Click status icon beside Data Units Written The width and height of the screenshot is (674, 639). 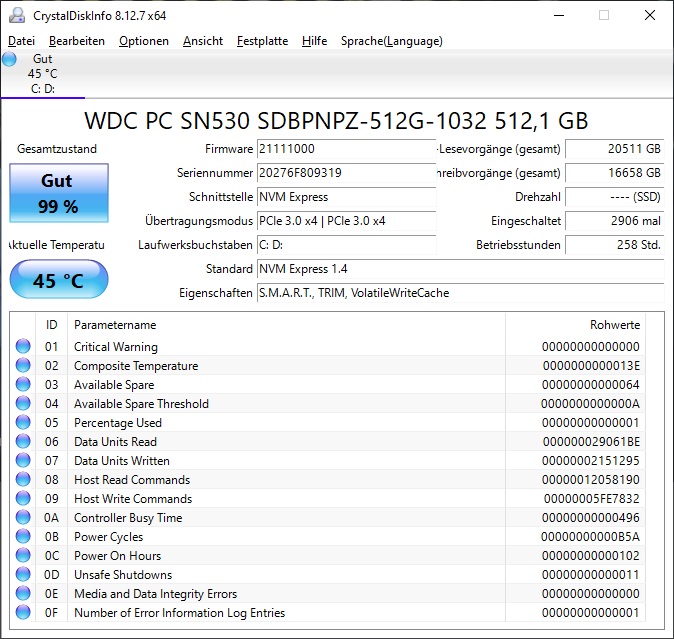(x=23, y=461)
